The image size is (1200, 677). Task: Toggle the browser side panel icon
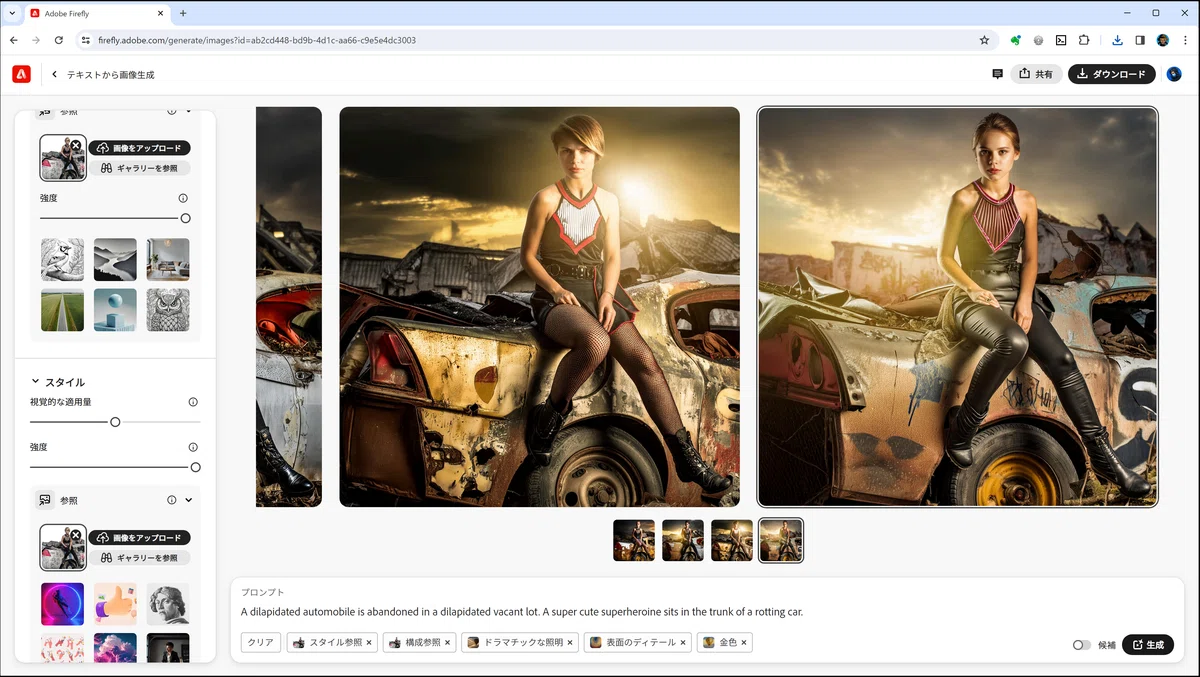[1140, 40]
